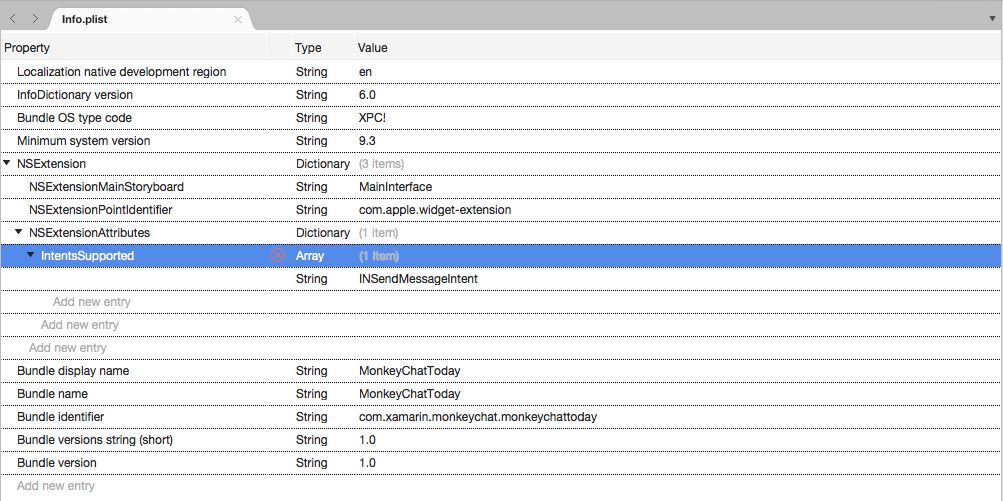The height and width of the screenshot is (501, 1003).
Task: Open the tab list dropdown arrow
Action: pos(991,19)
